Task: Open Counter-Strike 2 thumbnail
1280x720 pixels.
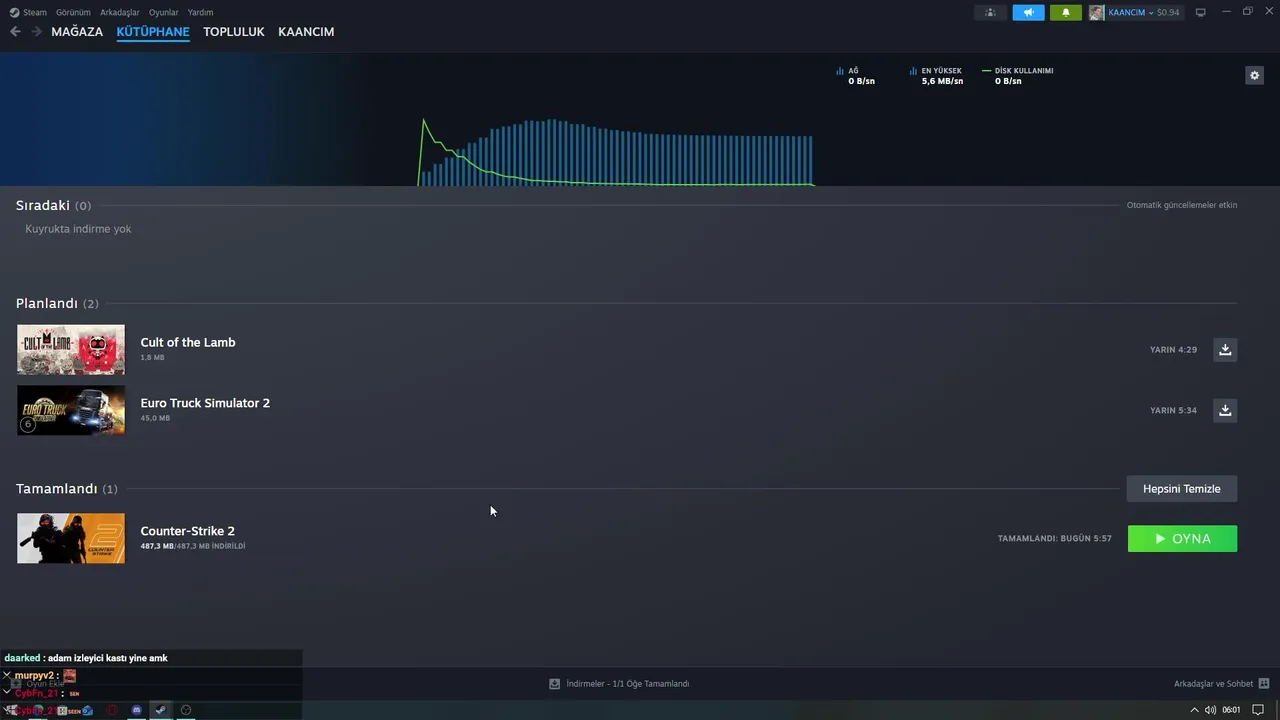Action: tap(71, 538)
